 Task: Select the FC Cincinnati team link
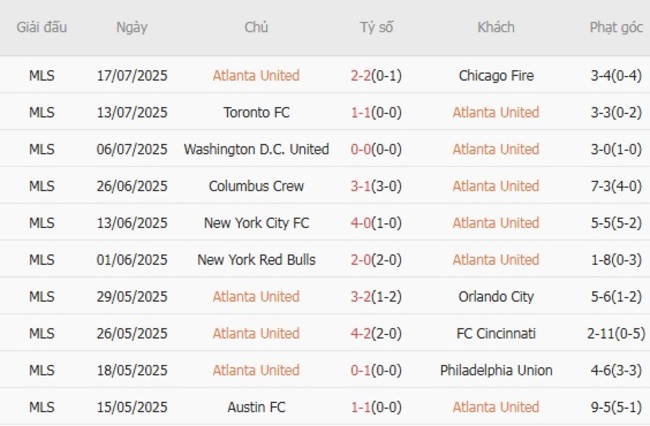tap(496, 334)
